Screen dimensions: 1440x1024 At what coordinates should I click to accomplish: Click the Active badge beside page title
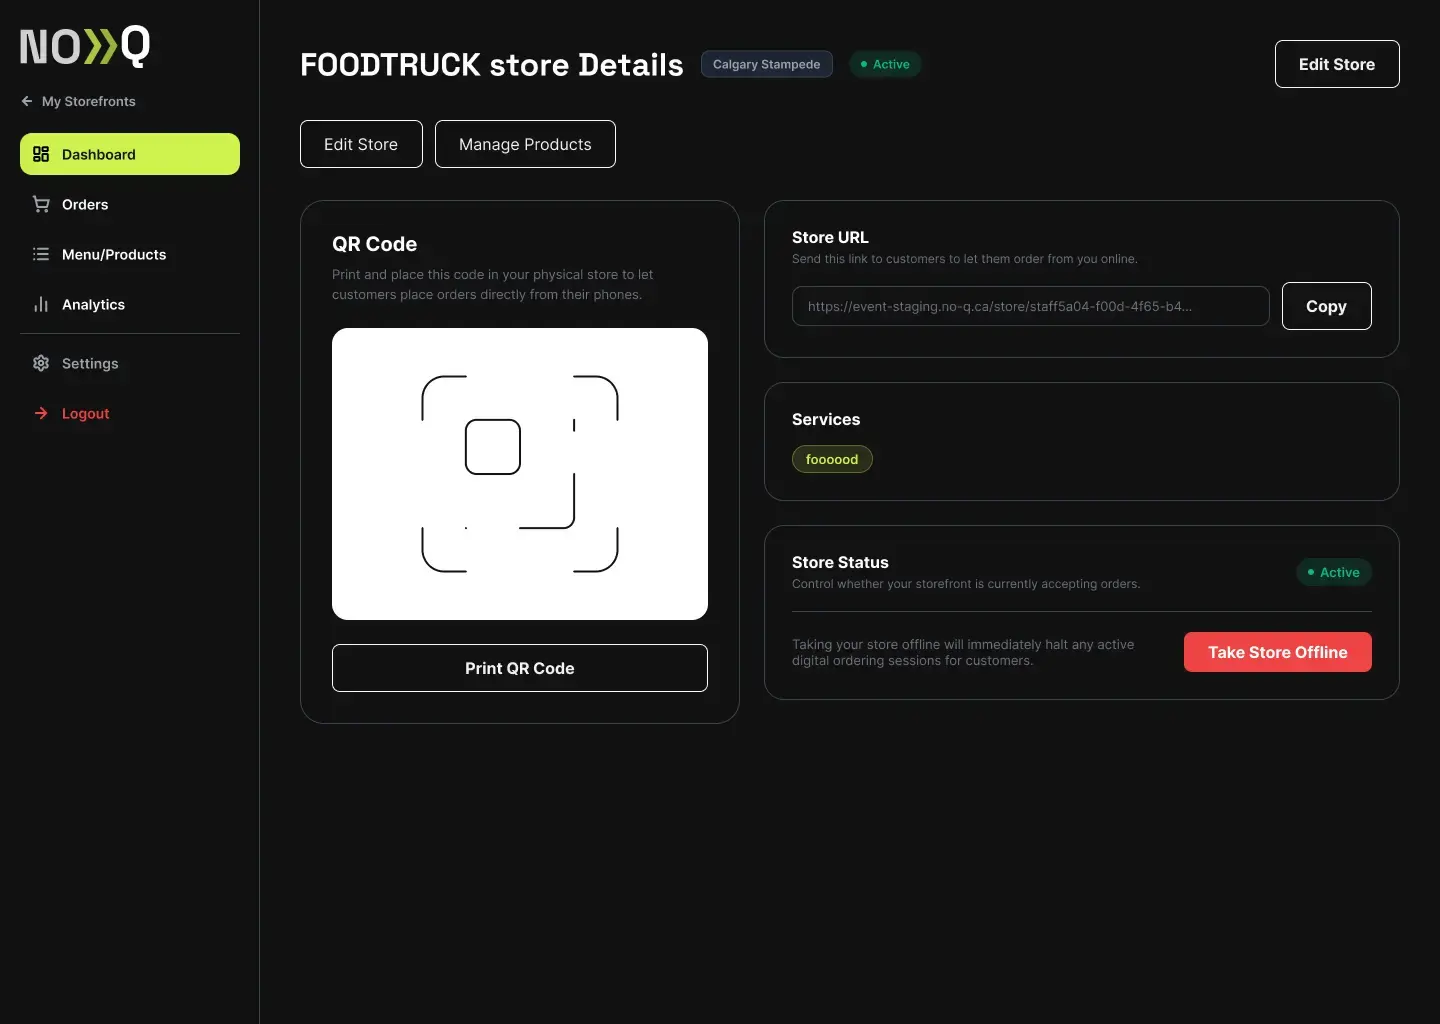coord(885,64)
